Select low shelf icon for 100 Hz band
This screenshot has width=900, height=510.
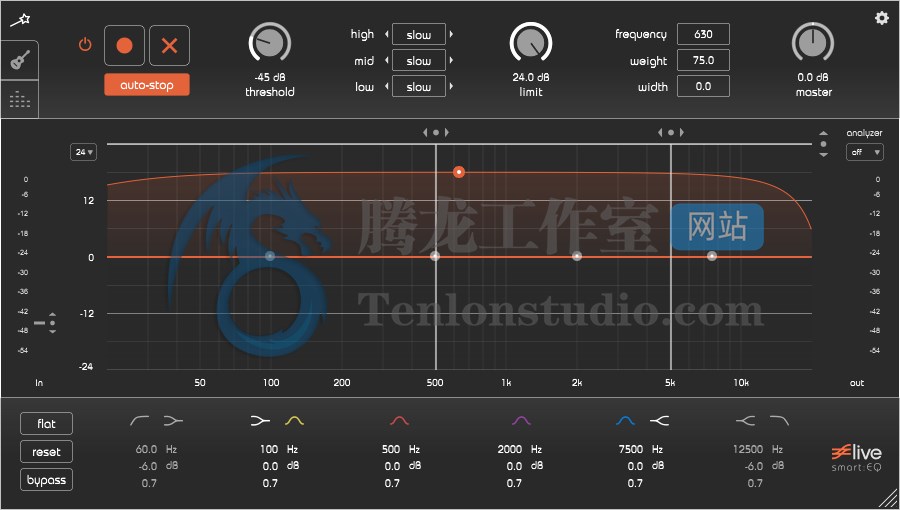point(260,421)
